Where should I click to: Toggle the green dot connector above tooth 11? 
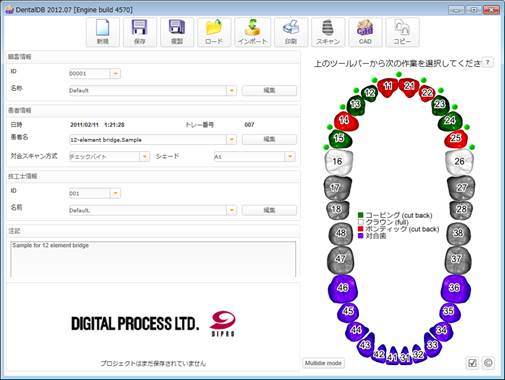click(399, 74)
